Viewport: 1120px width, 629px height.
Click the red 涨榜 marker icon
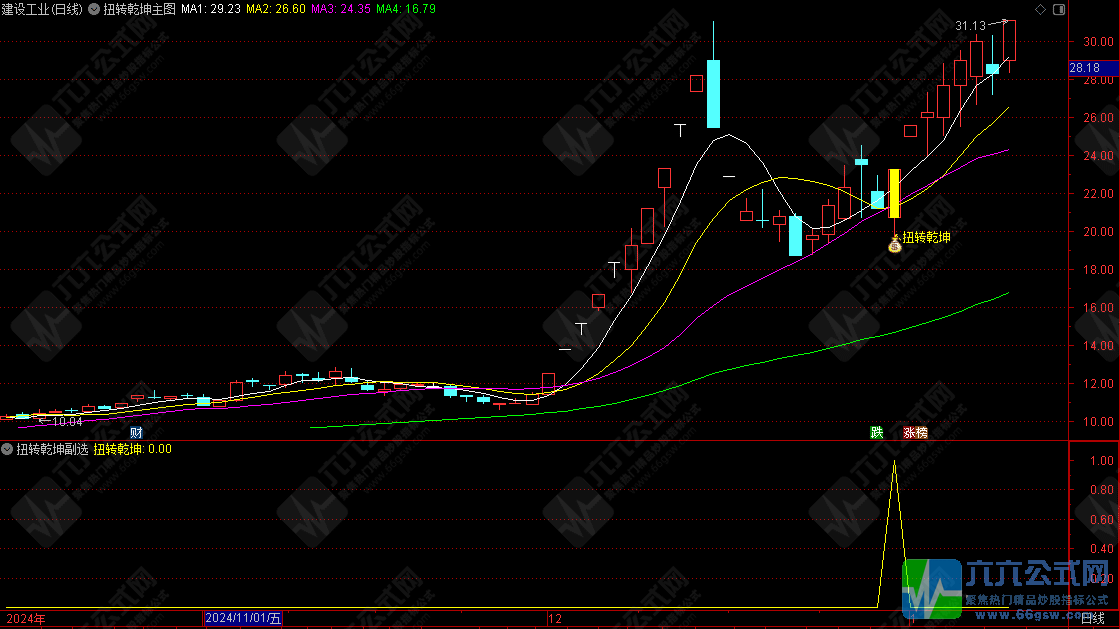pos(915,433)
